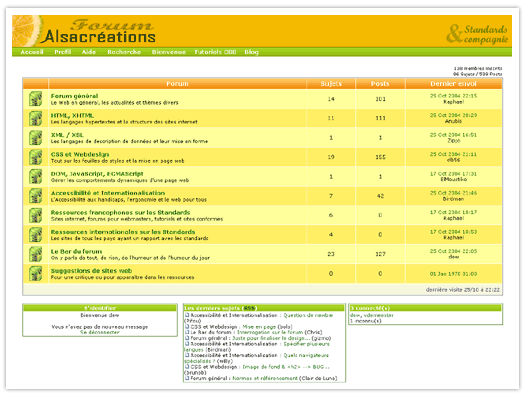Click the Forum général row icon
This screenshot has width=525, height=396.
click(35, 99)
